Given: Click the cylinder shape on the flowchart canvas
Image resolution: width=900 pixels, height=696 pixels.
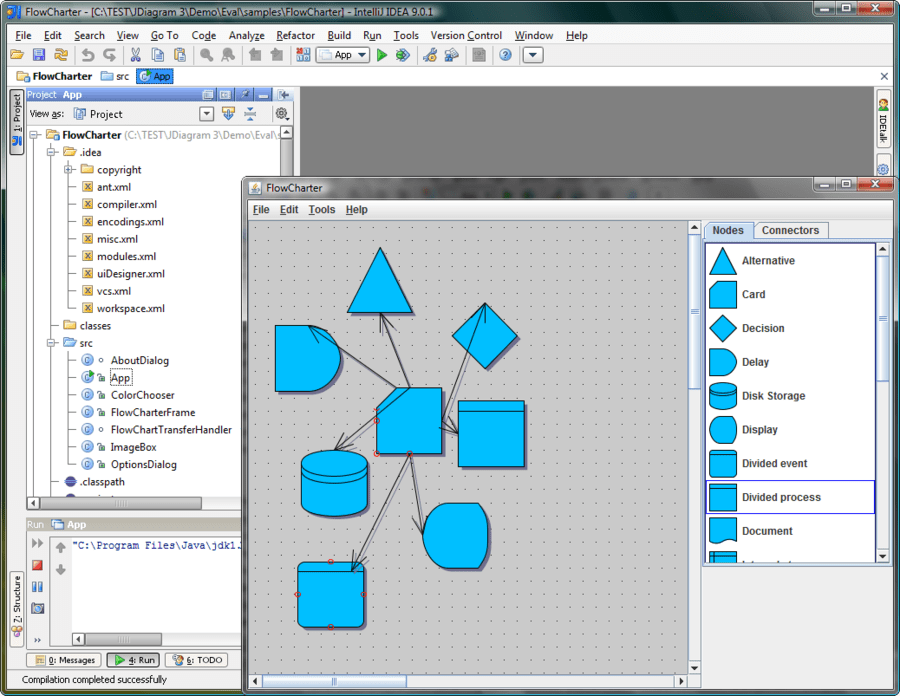Looking at the screenshot, I should tap(334, 483).
